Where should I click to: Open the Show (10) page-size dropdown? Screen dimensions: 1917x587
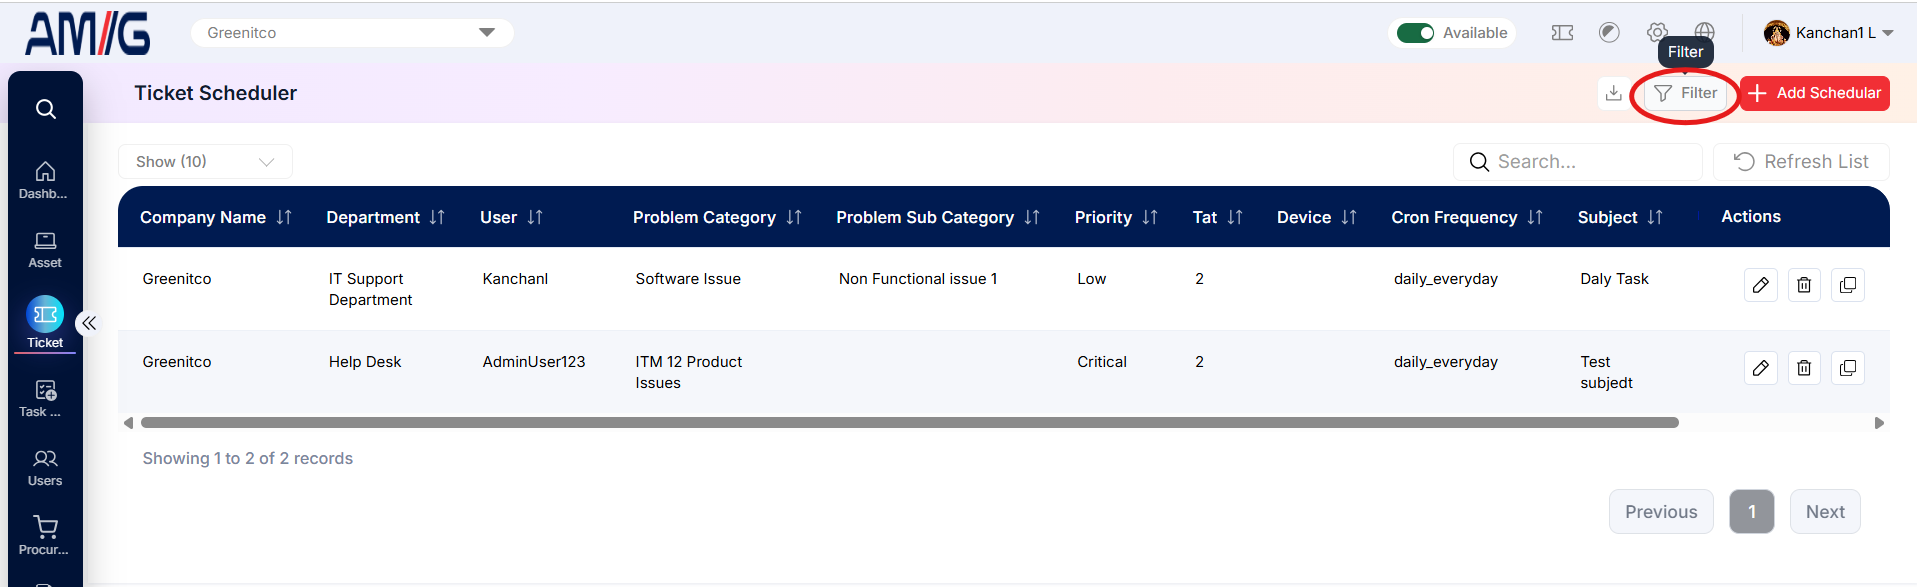coord(205,162)
